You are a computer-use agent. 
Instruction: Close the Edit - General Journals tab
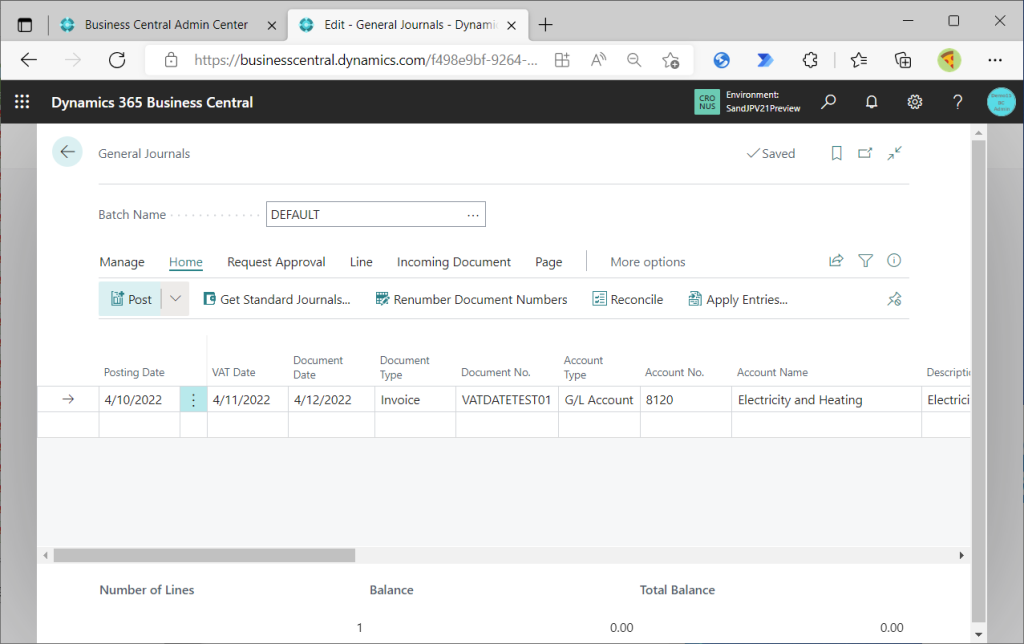point(511,25)
